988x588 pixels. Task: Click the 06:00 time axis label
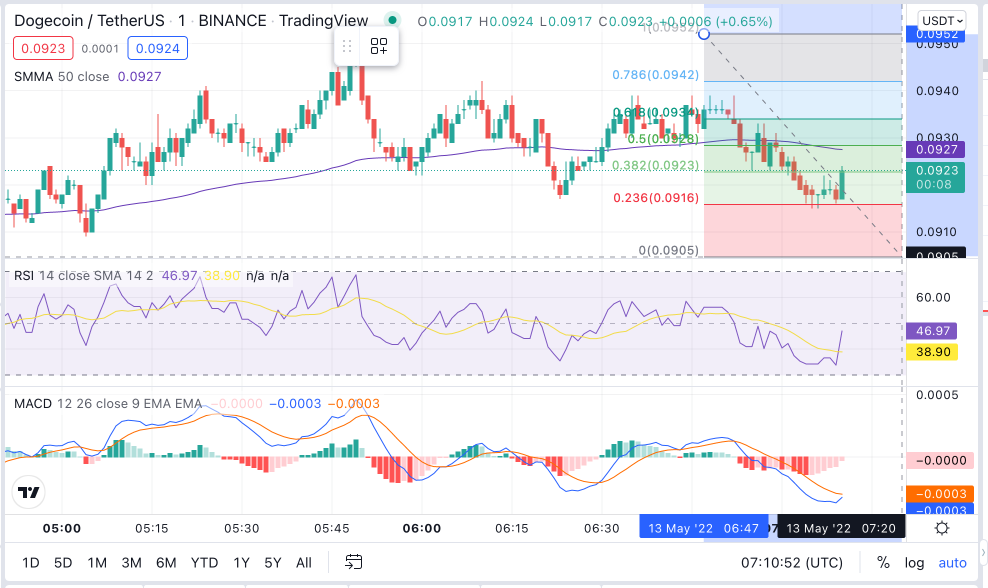(x=422, y=528)
